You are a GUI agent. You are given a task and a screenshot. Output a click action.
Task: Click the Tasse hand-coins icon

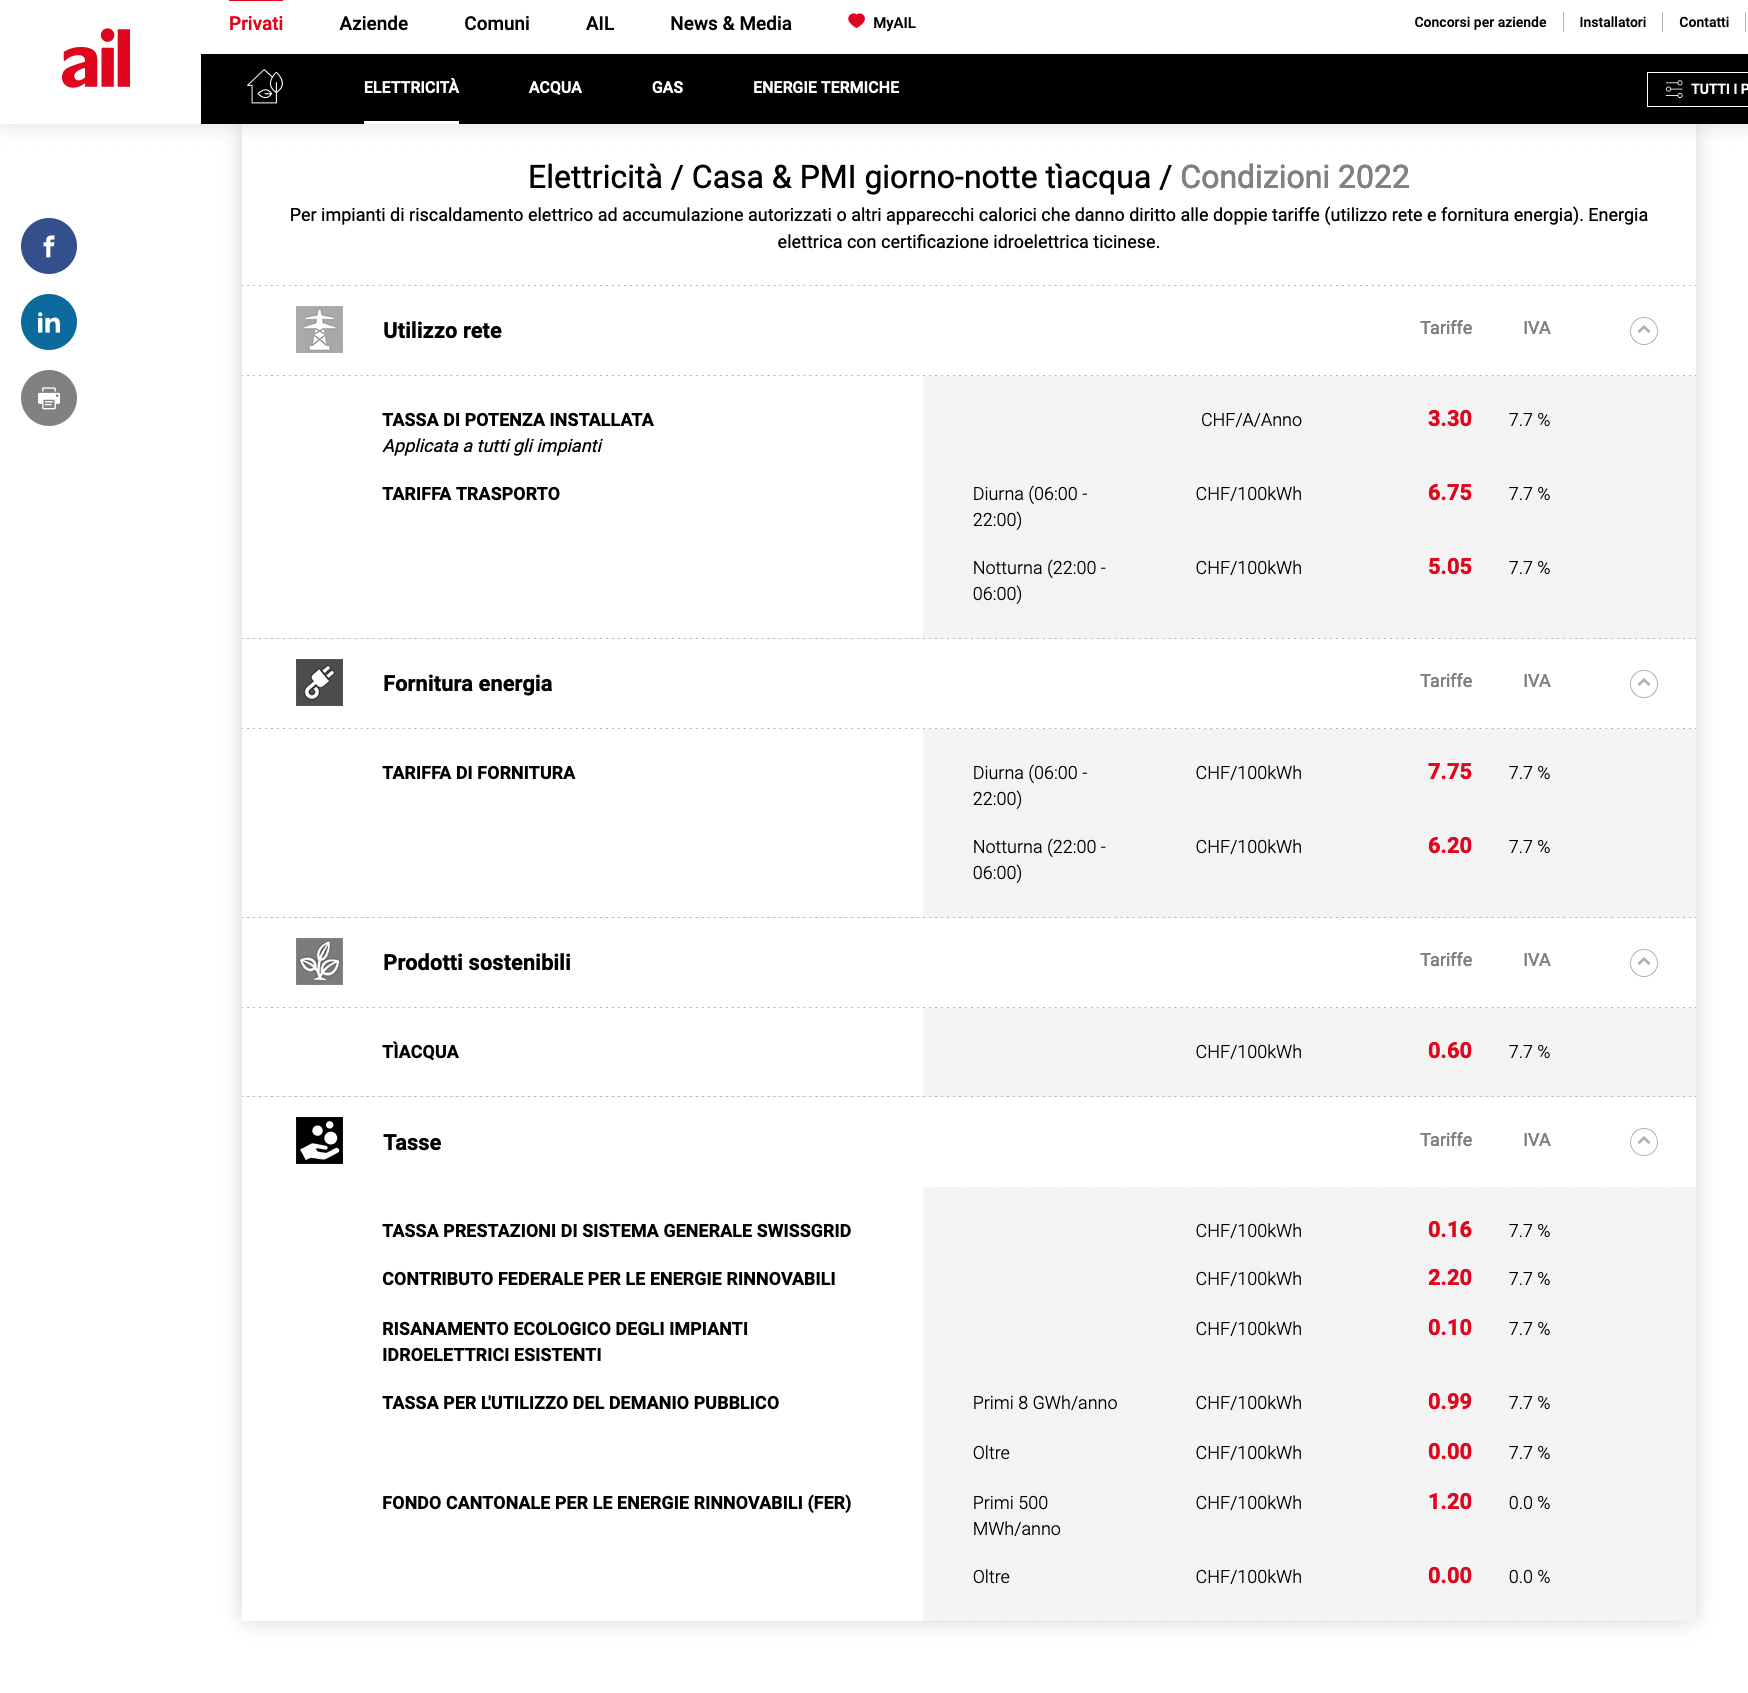(x=319, y=1141)
